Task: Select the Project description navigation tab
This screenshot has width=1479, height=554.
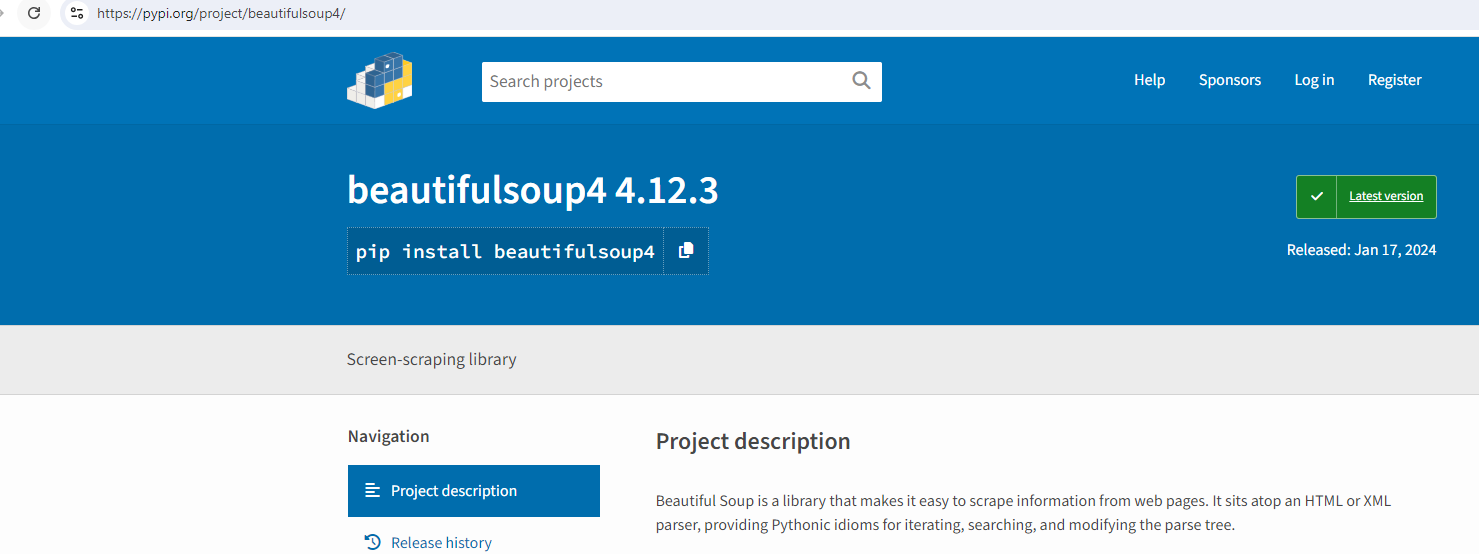Action: (x=474, y=491)
